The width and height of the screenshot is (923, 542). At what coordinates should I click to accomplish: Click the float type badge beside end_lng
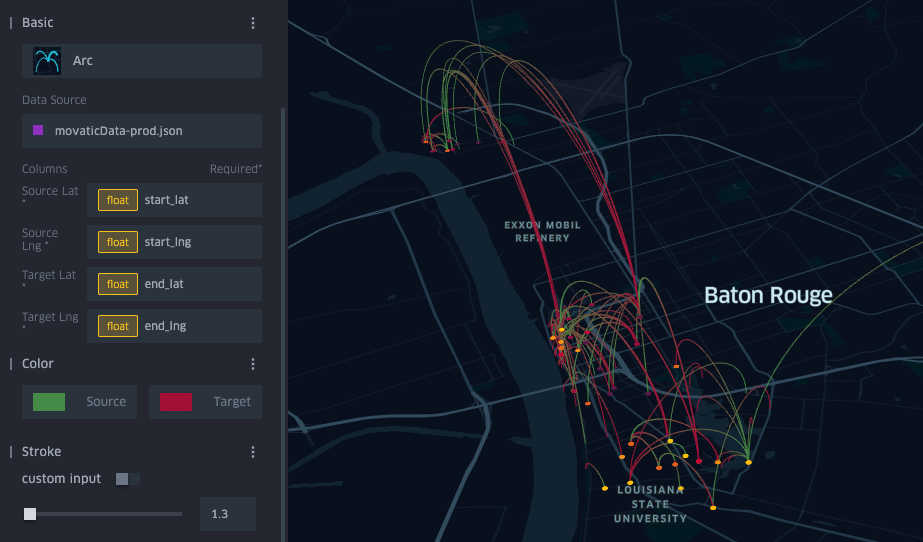118,326
